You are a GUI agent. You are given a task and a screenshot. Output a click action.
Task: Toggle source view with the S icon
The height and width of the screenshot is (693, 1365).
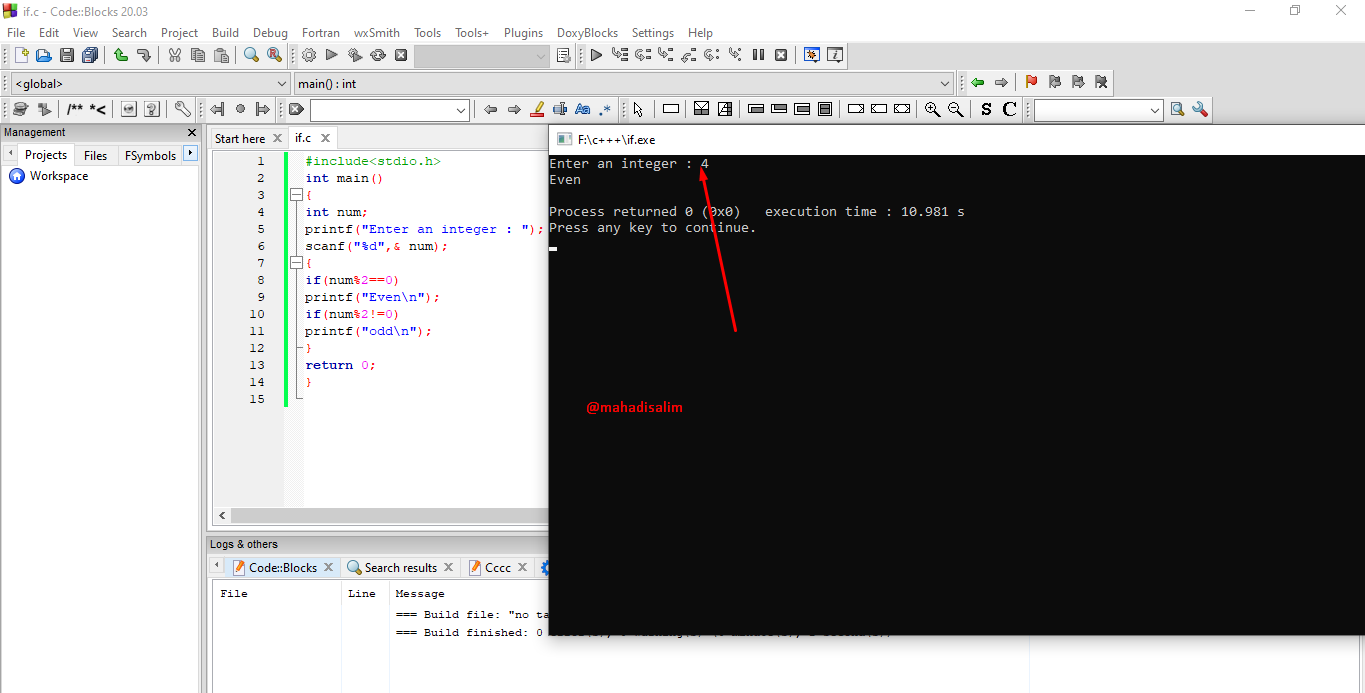point(986,110)
